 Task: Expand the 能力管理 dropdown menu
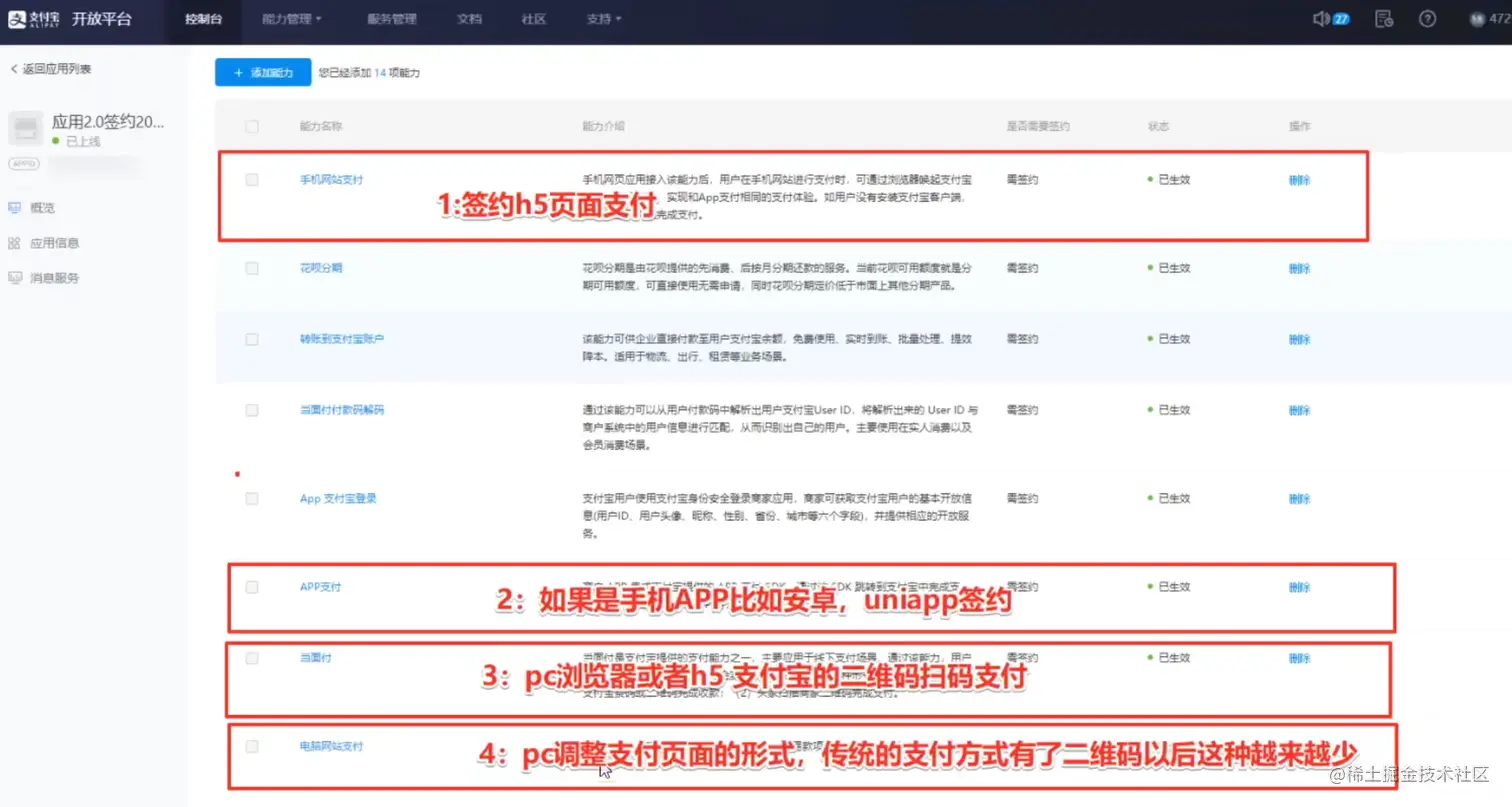click(x=292, y=19)
